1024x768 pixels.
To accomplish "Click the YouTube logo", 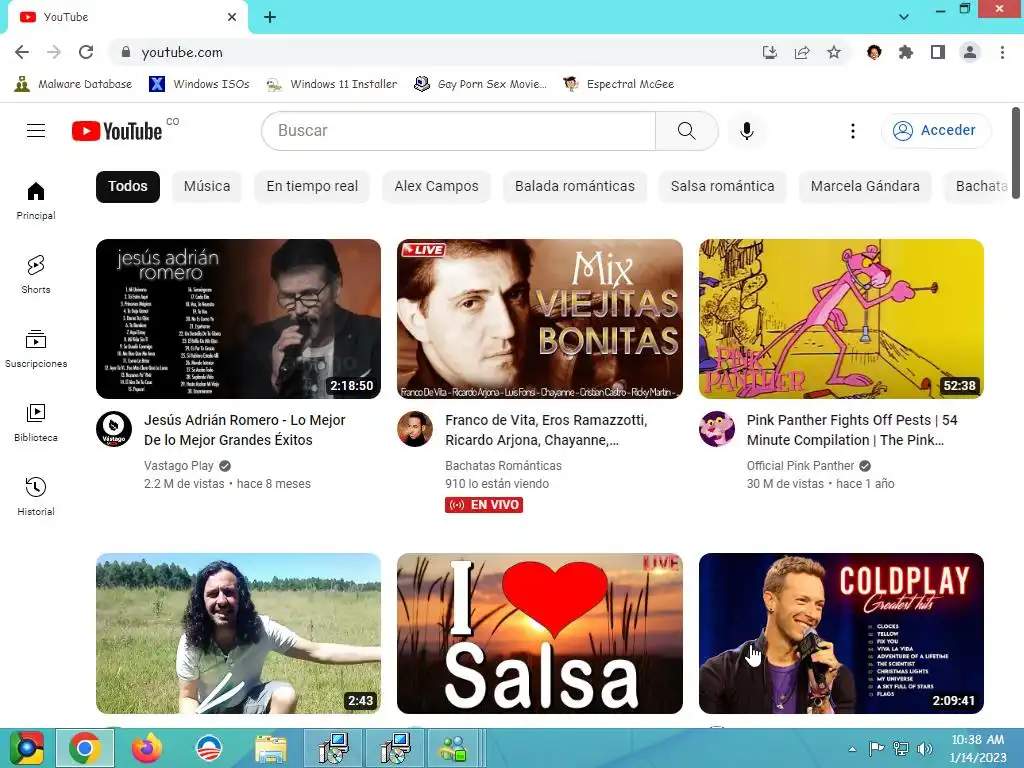I will 117,131.
